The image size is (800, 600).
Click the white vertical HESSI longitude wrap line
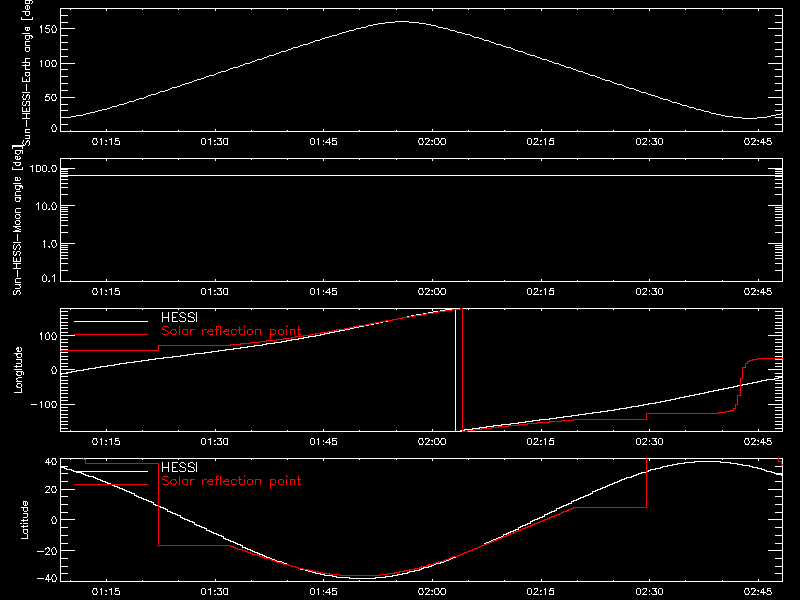coord(456,370)
